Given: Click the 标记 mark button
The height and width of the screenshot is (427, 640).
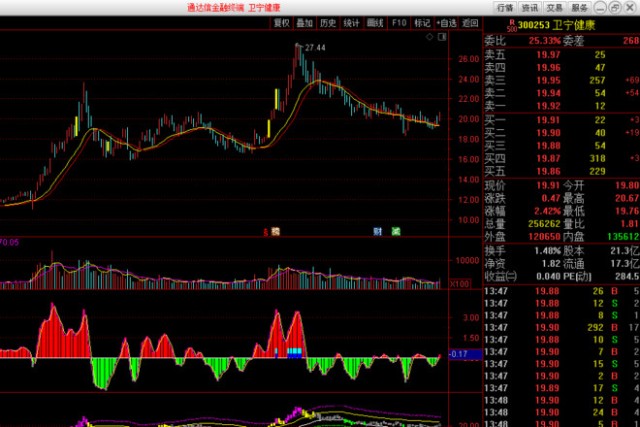Looking at the screenshot, I should tap(423, 22).
